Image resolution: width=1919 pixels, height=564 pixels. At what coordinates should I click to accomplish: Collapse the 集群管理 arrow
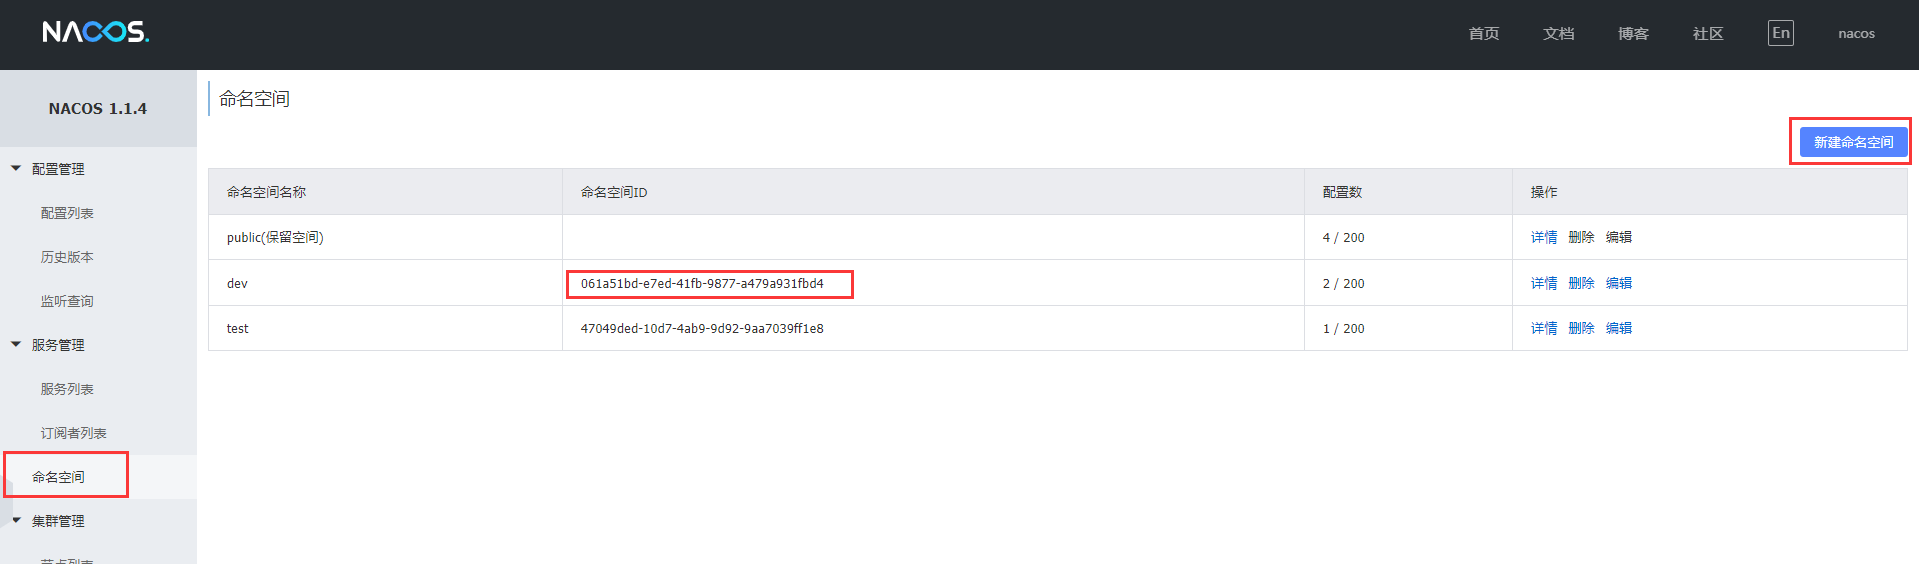click(16, 520)
